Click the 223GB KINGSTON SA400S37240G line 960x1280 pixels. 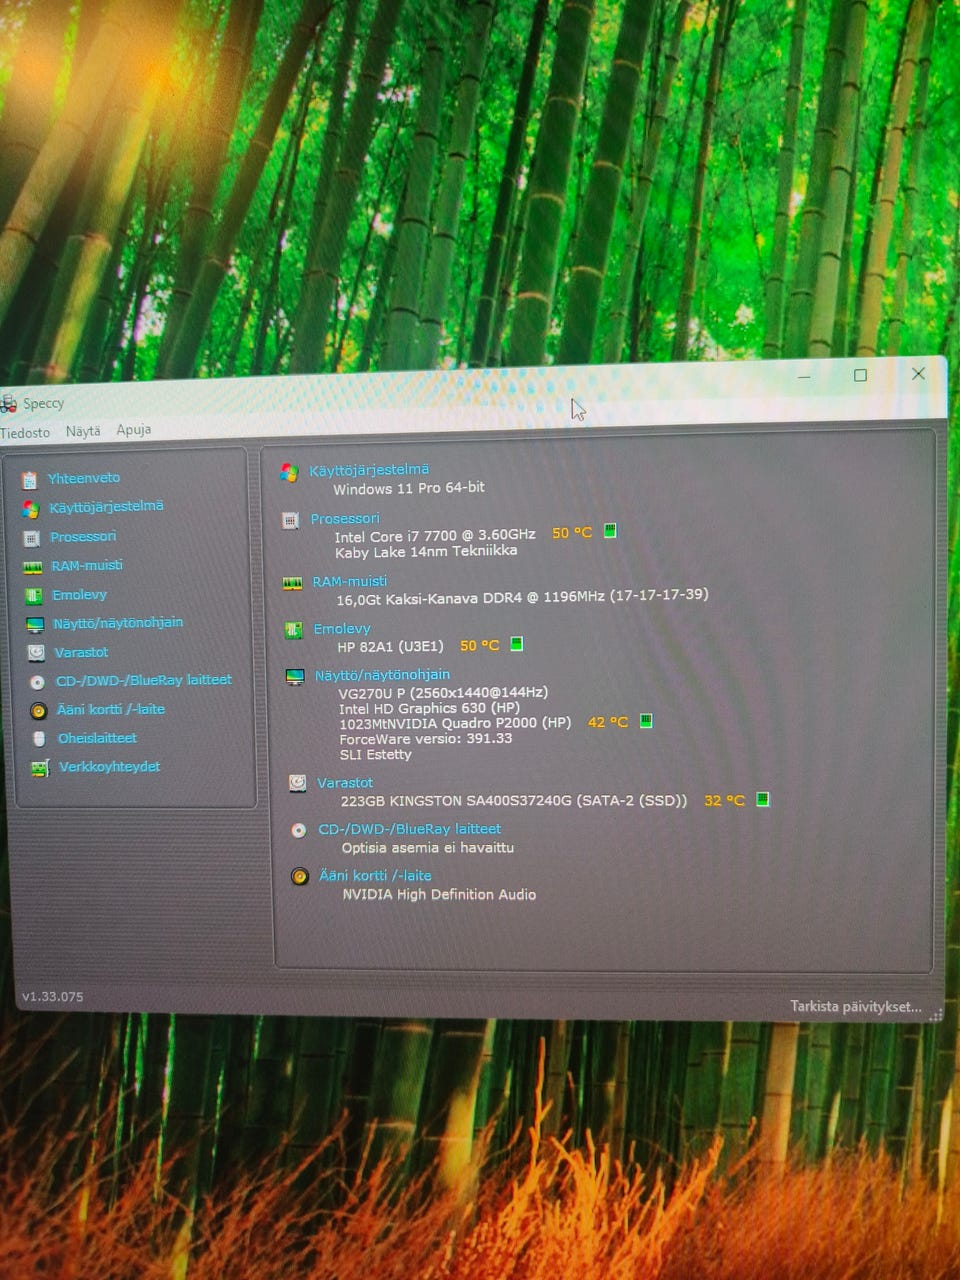(514, 800)
